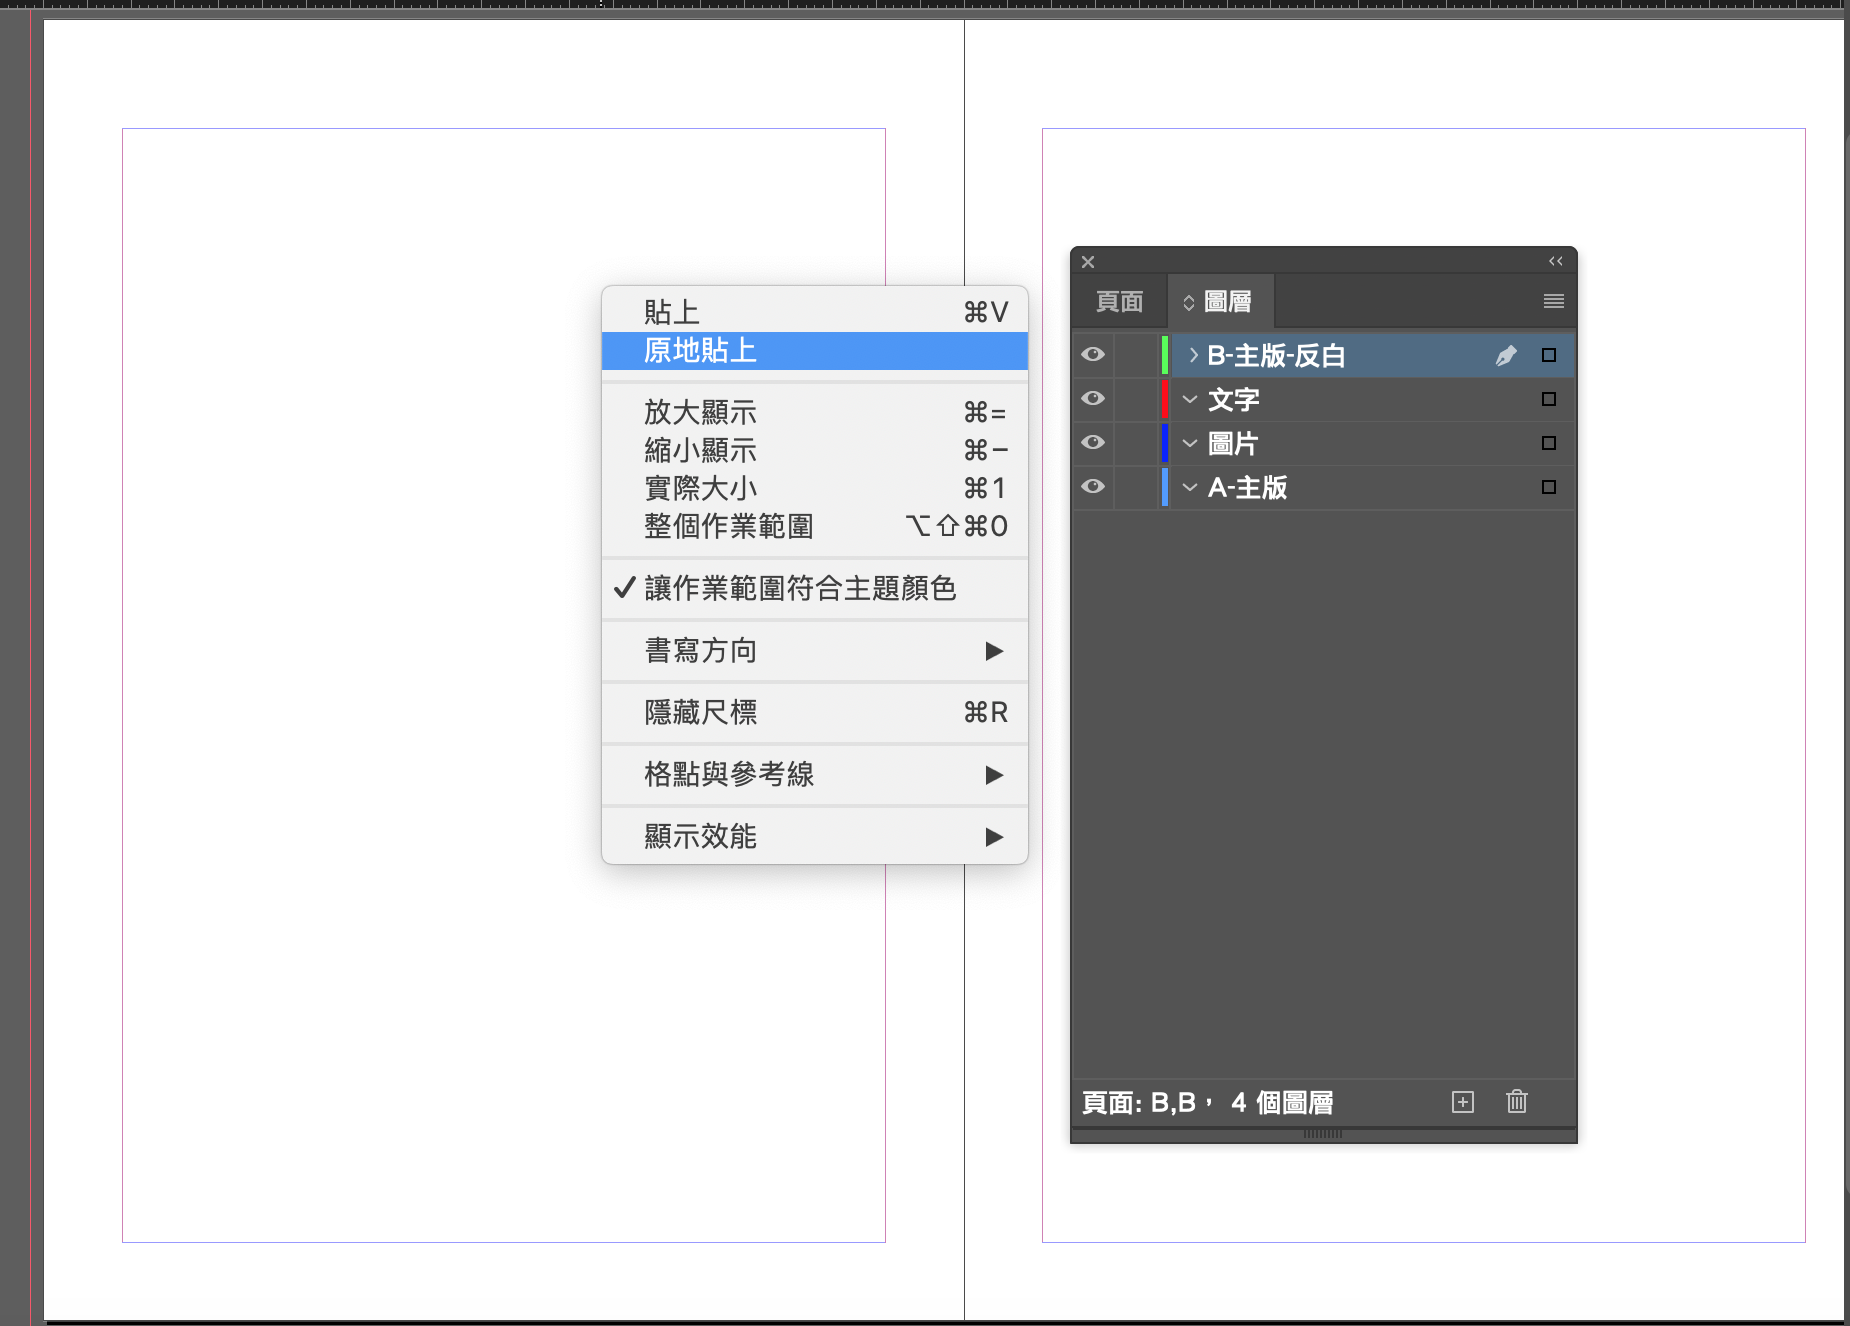Collapse the A-主版 layer chevron
Image resolution: width=1850 pixels, height=1326 pixels.
tap(1190, 487)
